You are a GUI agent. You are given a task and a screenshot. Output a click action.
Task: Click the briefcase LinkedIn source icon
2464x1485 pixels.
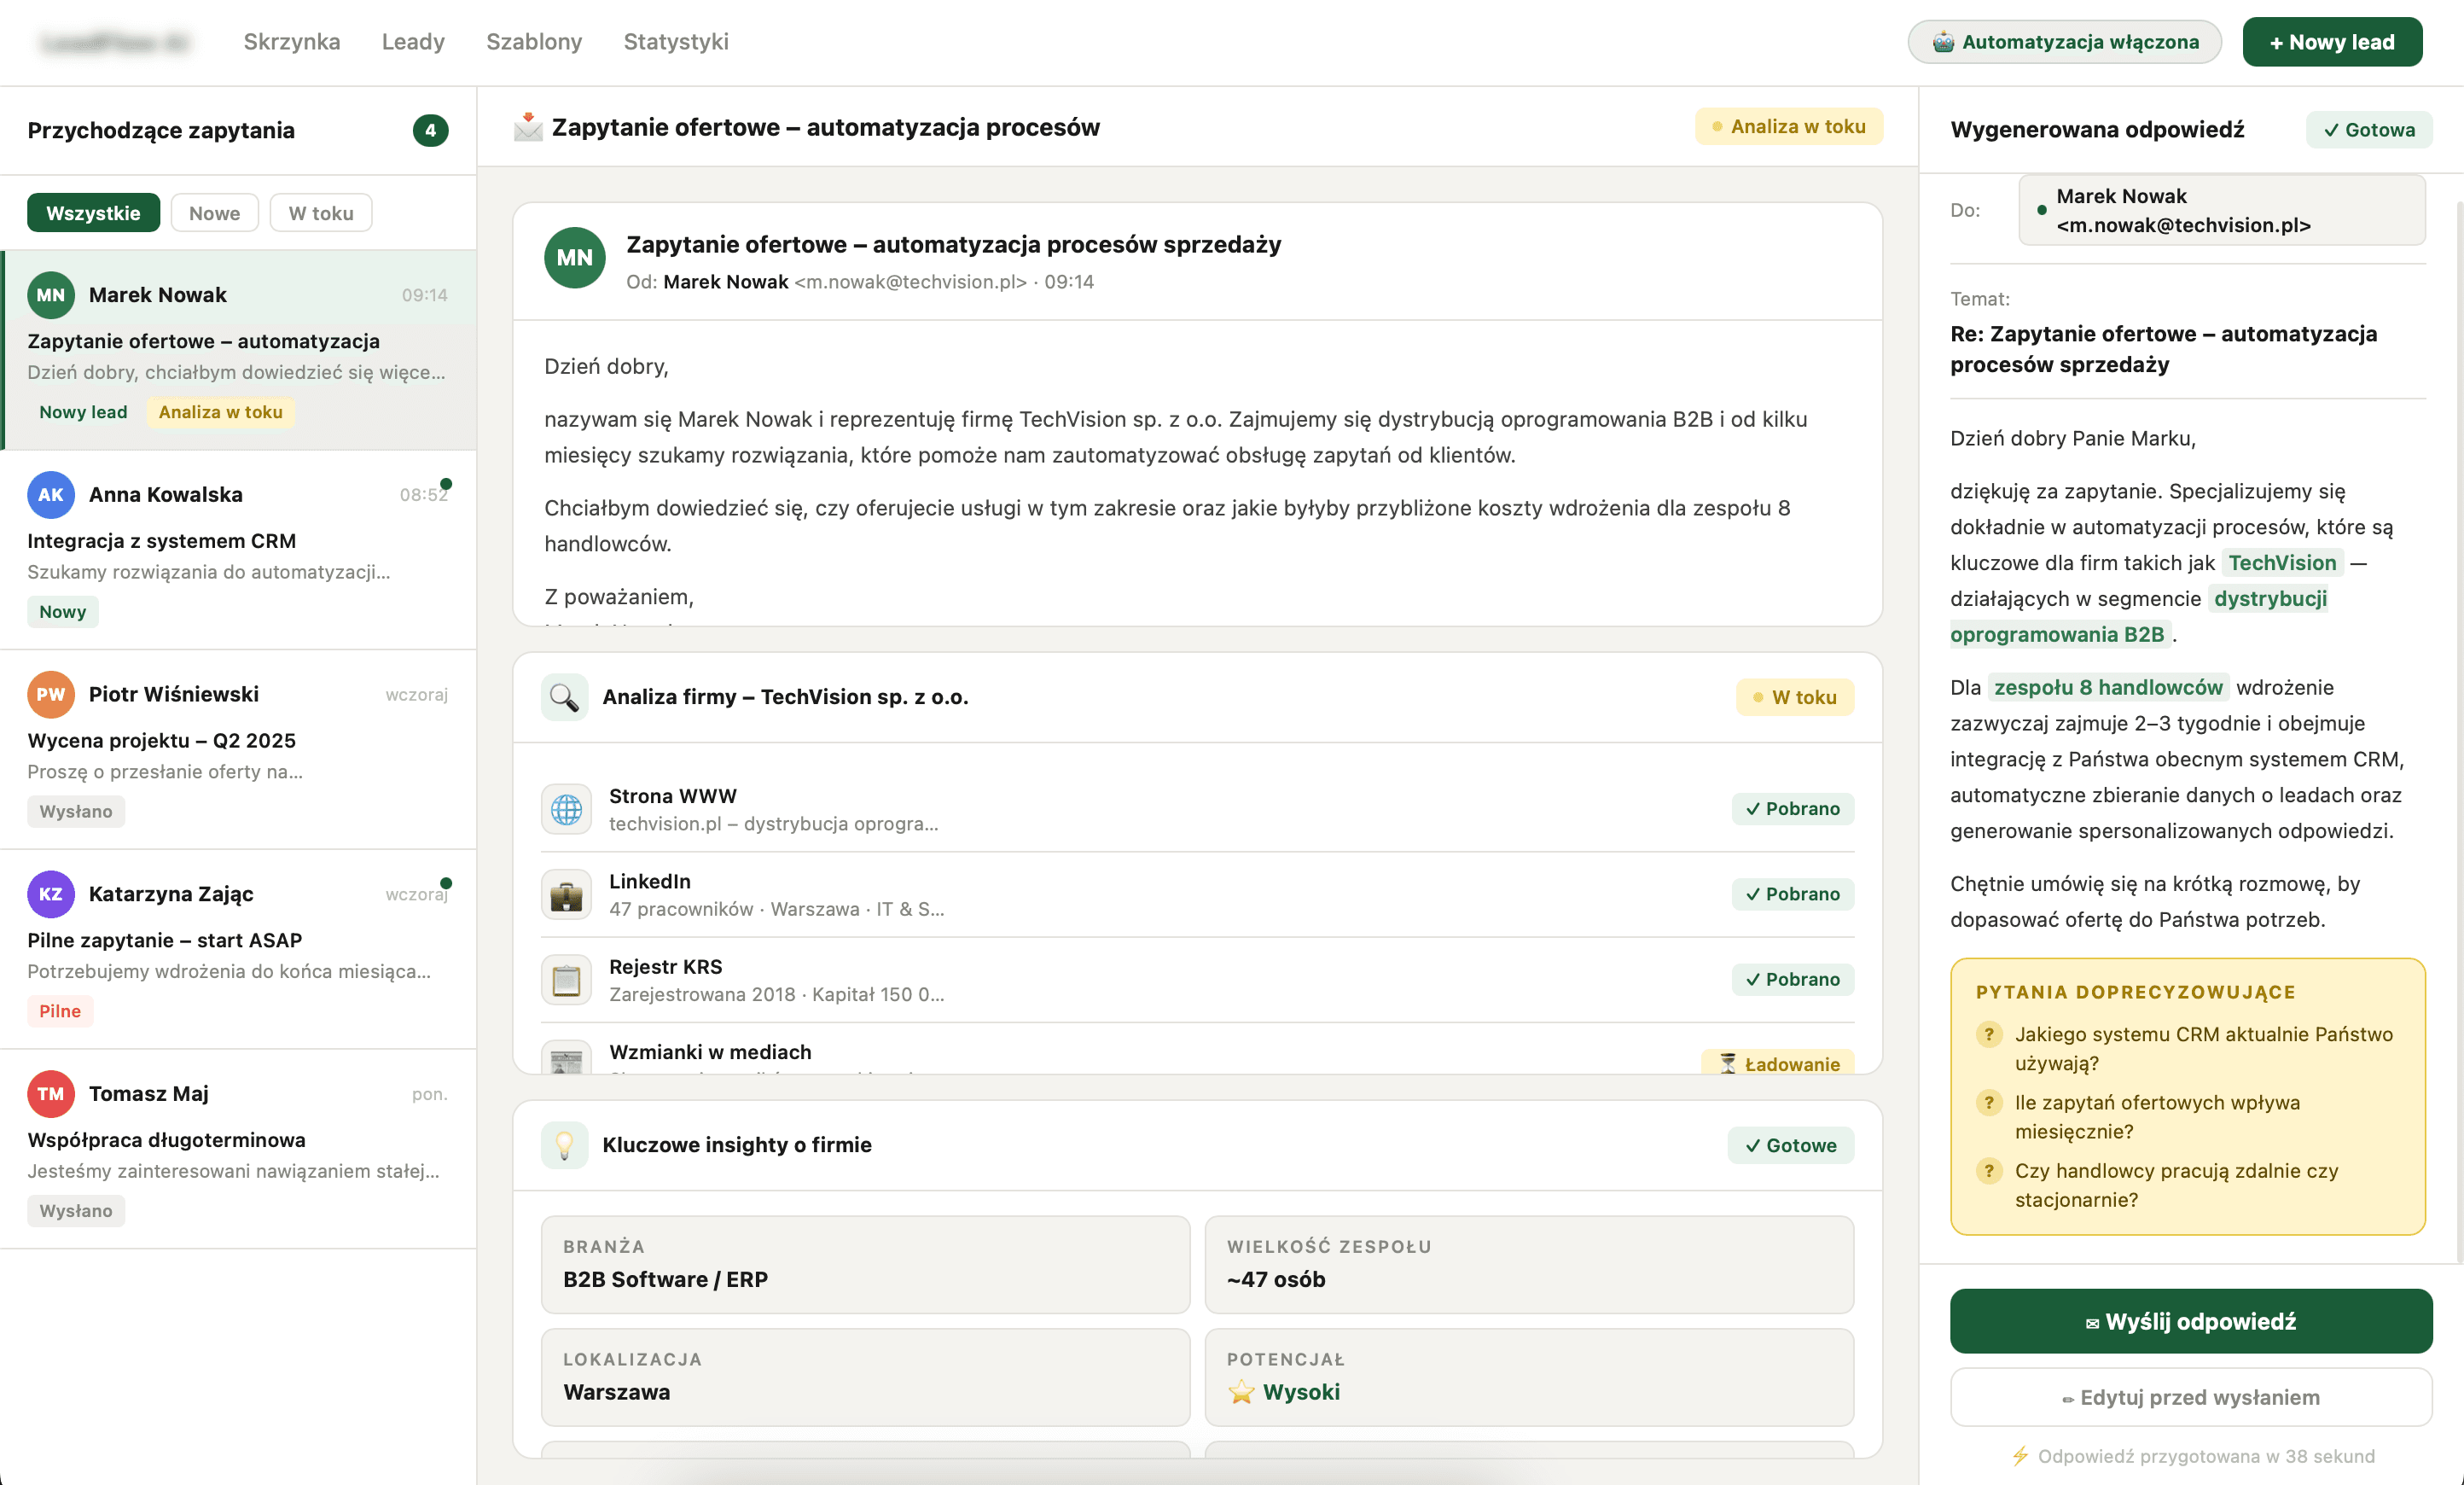[566, 894]
